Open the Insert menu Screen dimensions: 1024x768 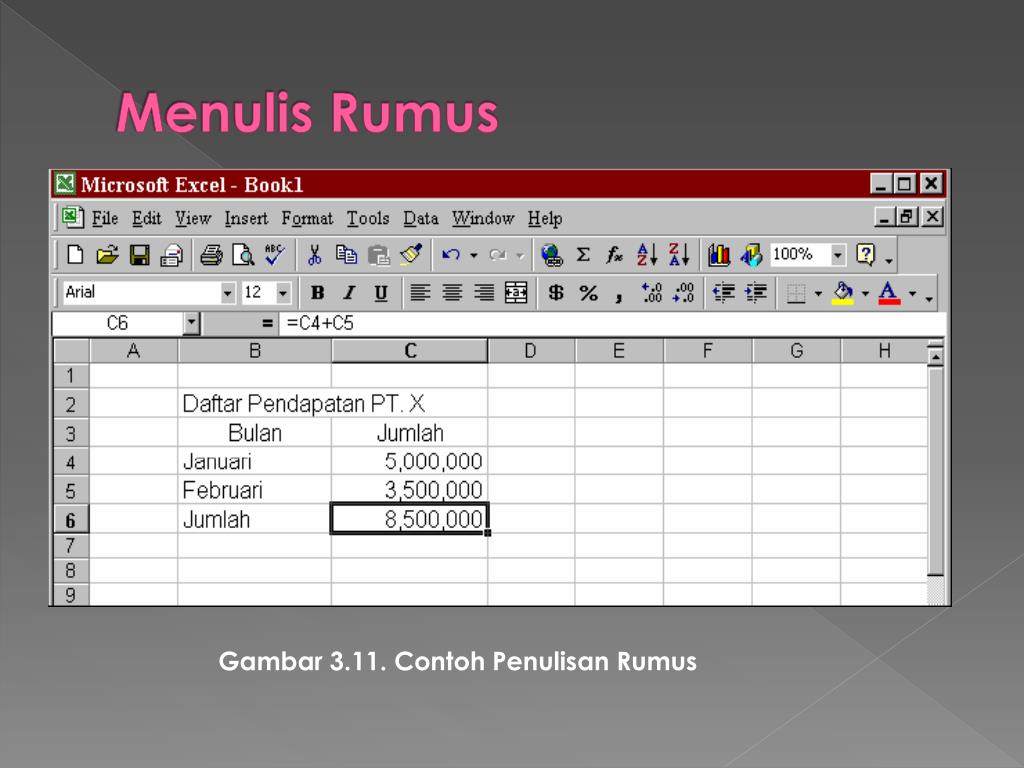(246, 218)
